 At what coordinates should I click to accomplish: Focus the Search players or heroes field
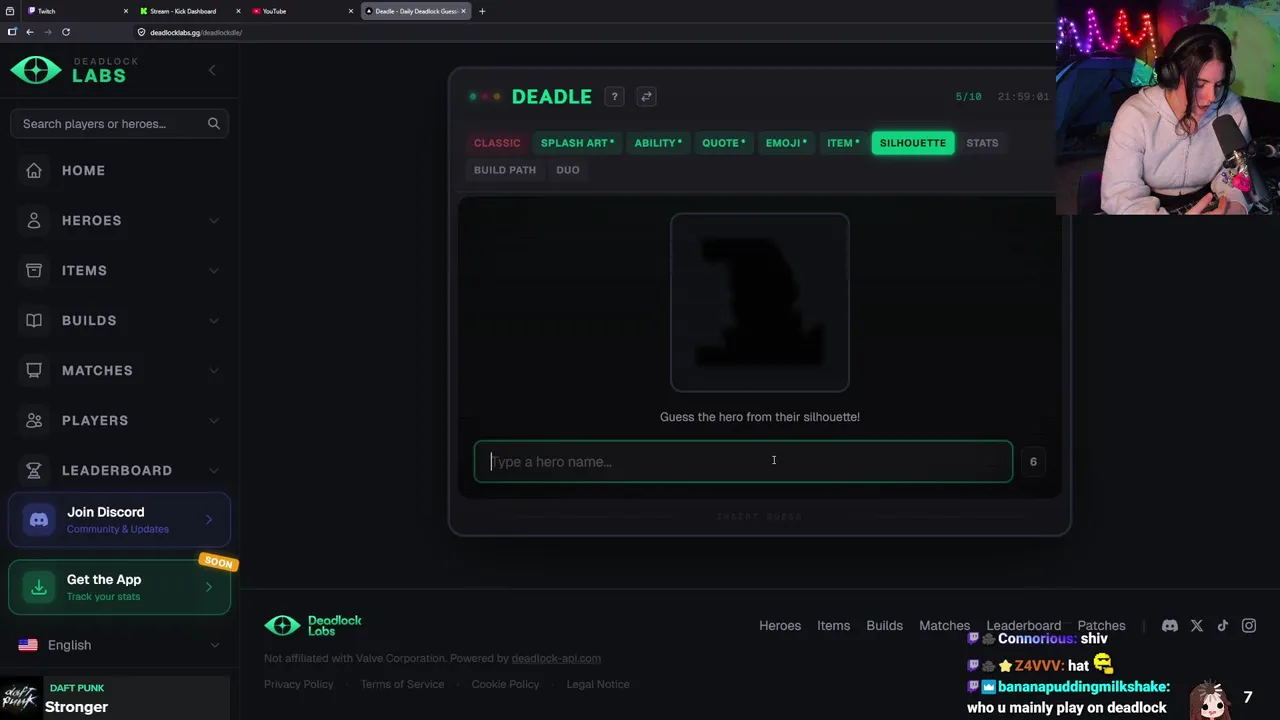tap(119, 124)
